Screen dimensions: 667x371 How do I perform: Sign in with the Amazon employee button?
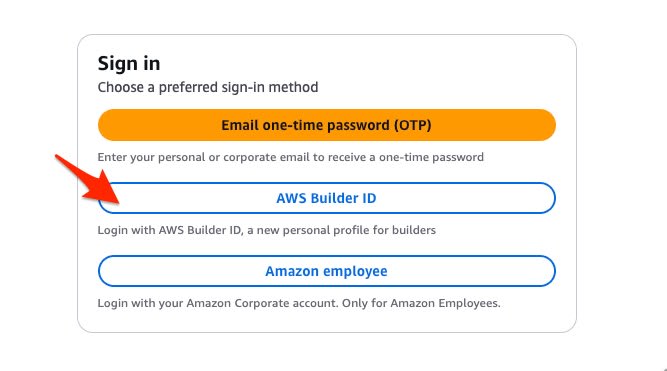tap(327, 271)
